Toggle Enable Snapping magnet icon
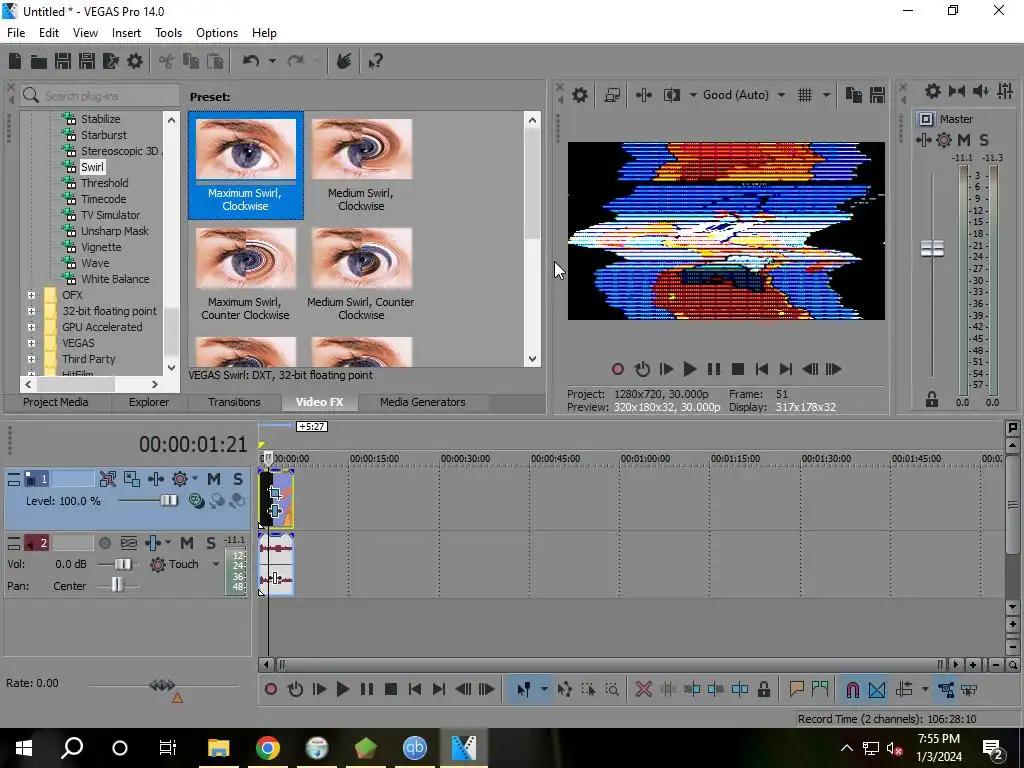Image resolution: width=1024 pixels, height=768 pixels. [x=852, y=690]
